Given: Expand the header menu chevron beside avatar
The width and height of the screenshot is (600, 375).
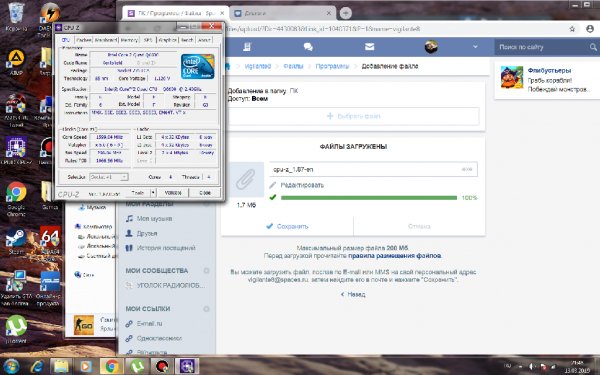Looking at the screenshot, I should [x=475, y=47].
